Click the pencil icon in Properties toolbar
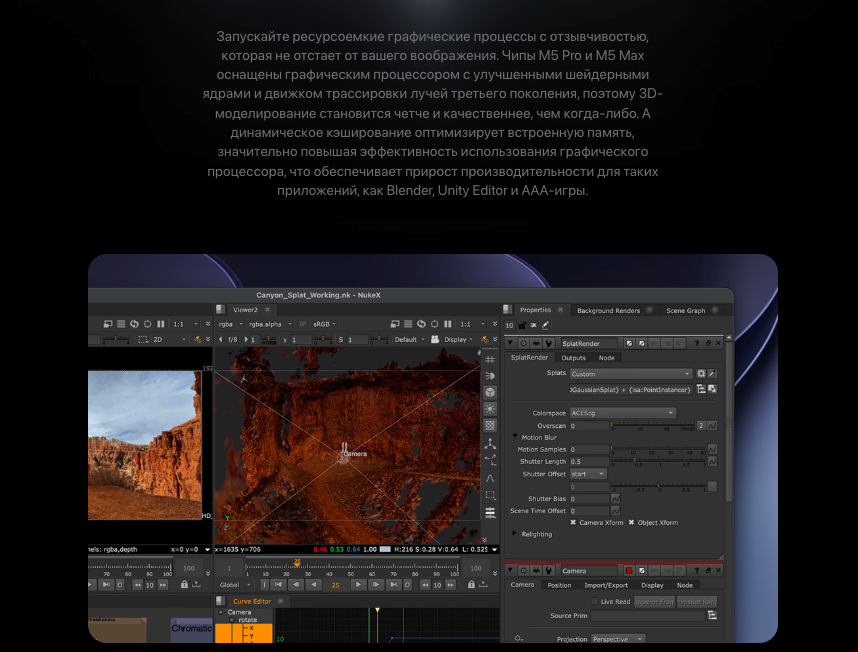 (546, 325)
